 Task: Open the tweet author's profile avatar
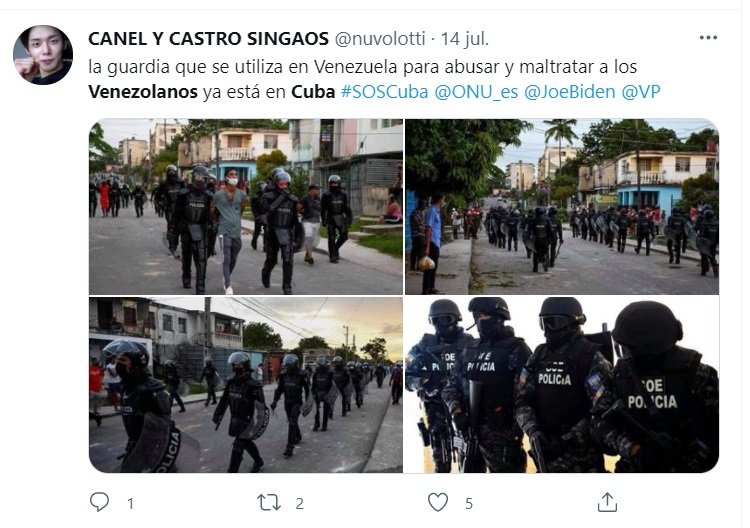[43, 55]
